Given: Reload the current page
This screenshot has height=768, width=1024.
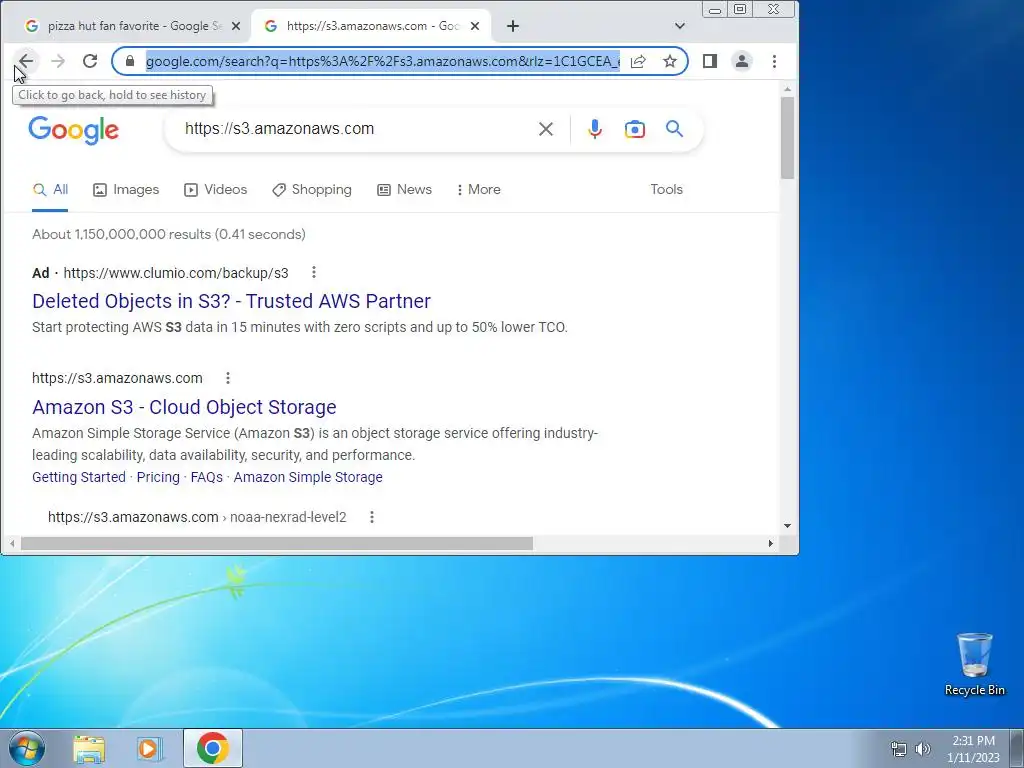Looking at the screenshot, I should (90, 61).
